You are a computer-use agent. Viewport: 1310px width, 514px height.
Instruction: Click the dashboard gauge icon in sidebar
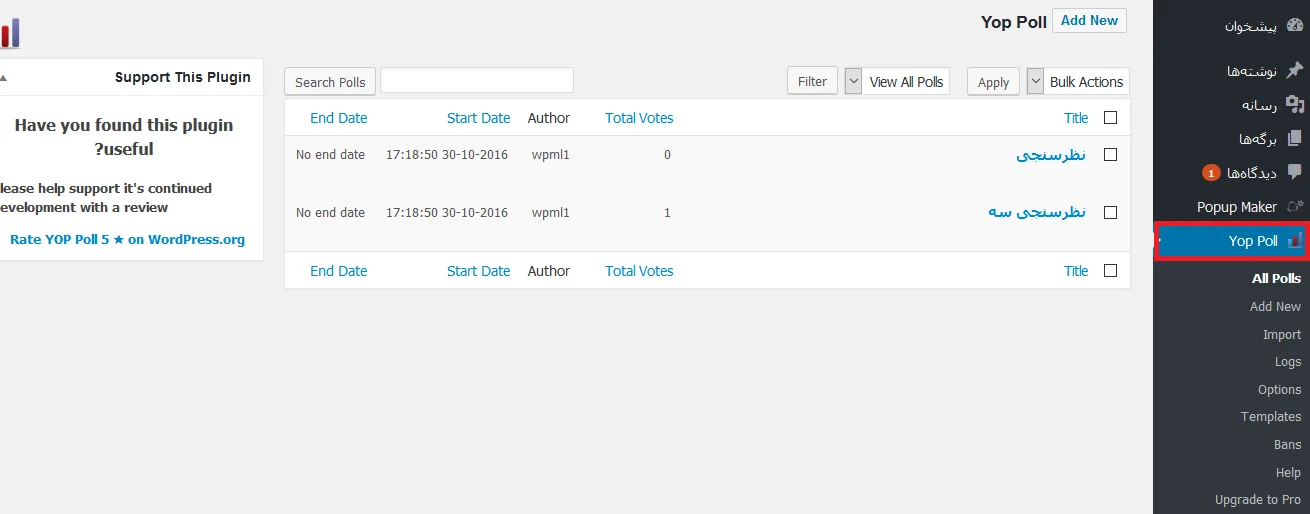[x=1295, y=26]
